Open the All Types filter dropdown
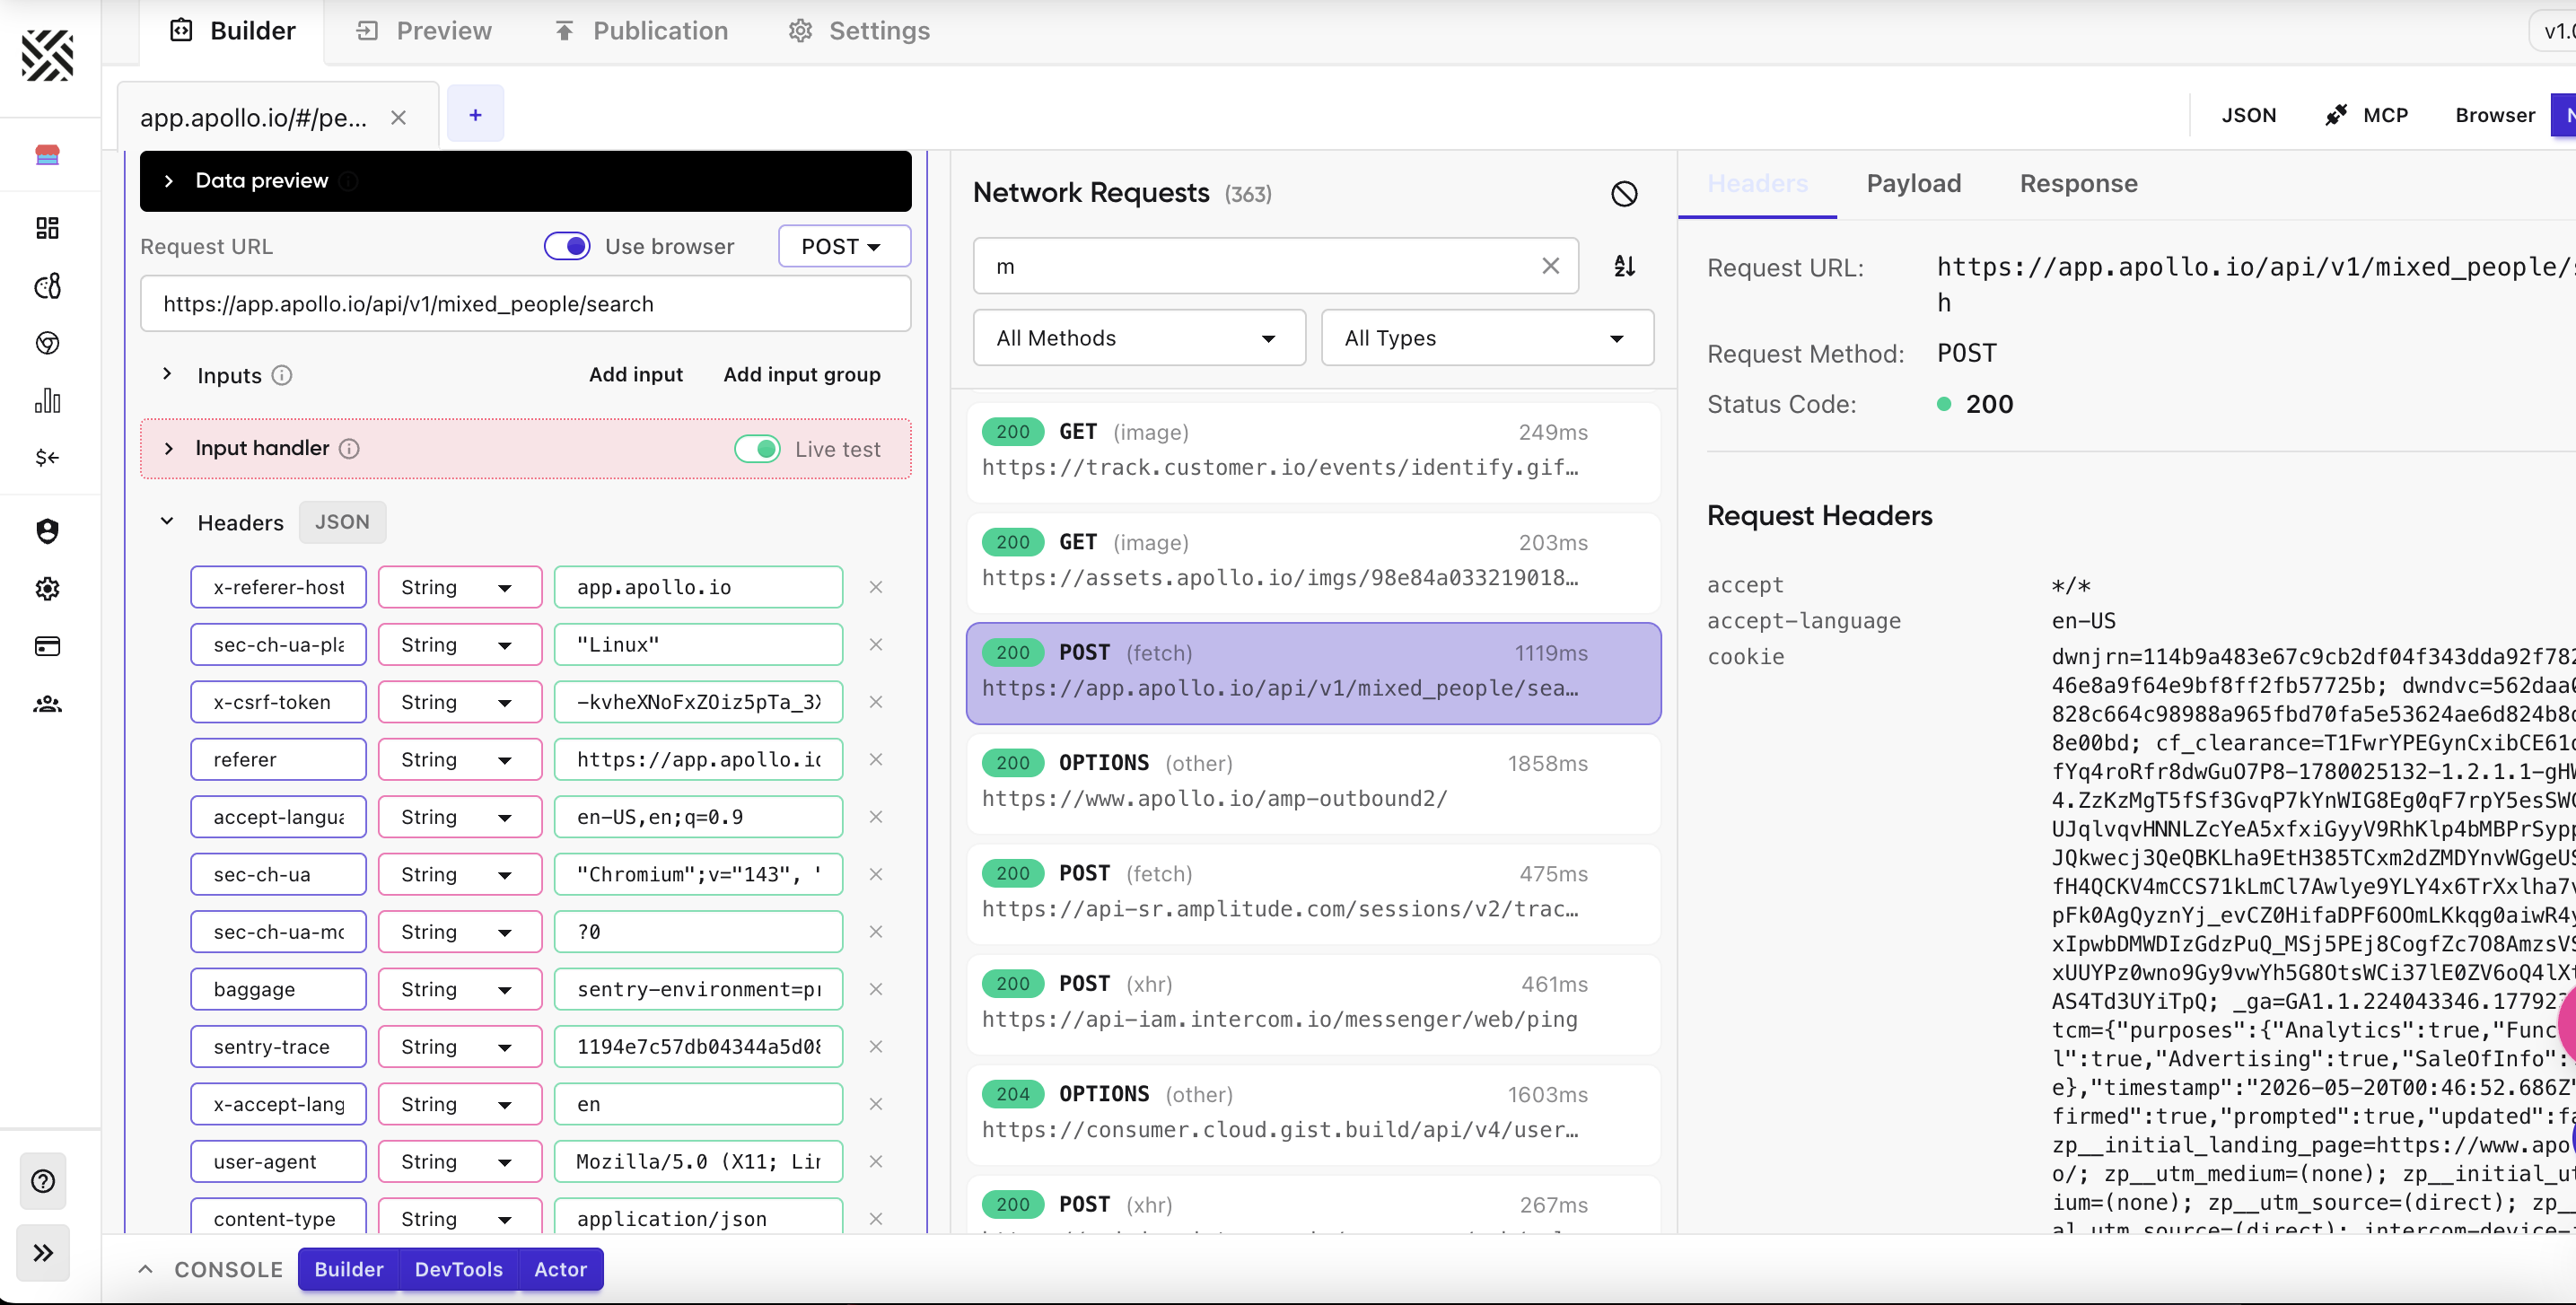The height and width of the screenshot is (1305, 2576). (x=1487, y=338)
